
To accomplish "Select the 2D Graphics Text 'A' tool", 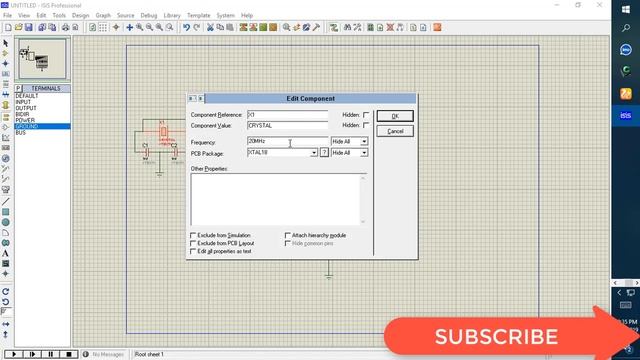I will 5,253.
